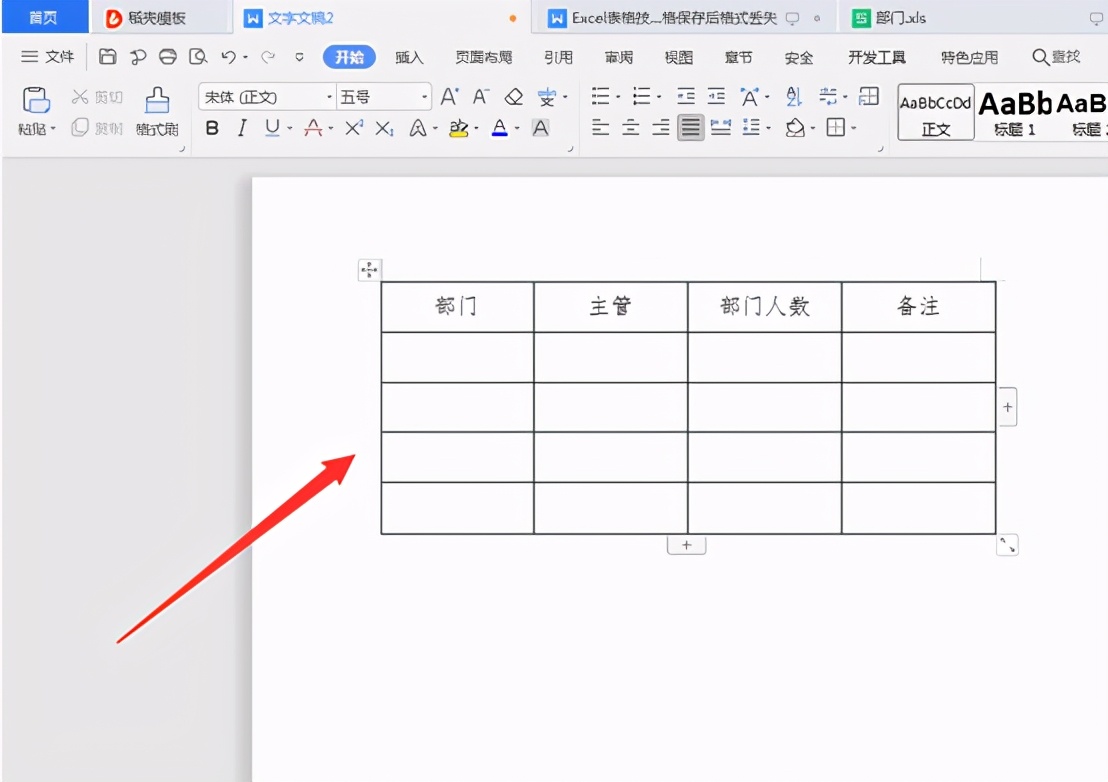Select the 开始 ribbon tab

349,57
